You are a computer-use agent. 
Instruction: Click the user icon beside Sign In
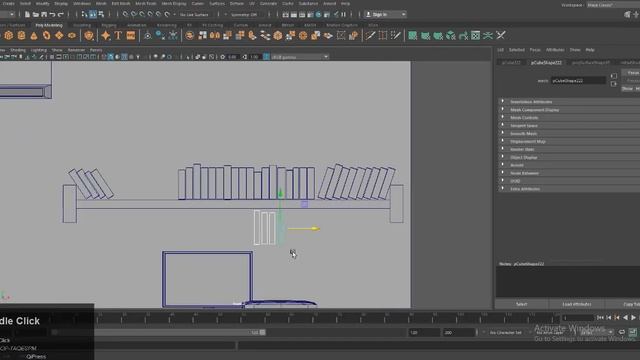(368, 14)
